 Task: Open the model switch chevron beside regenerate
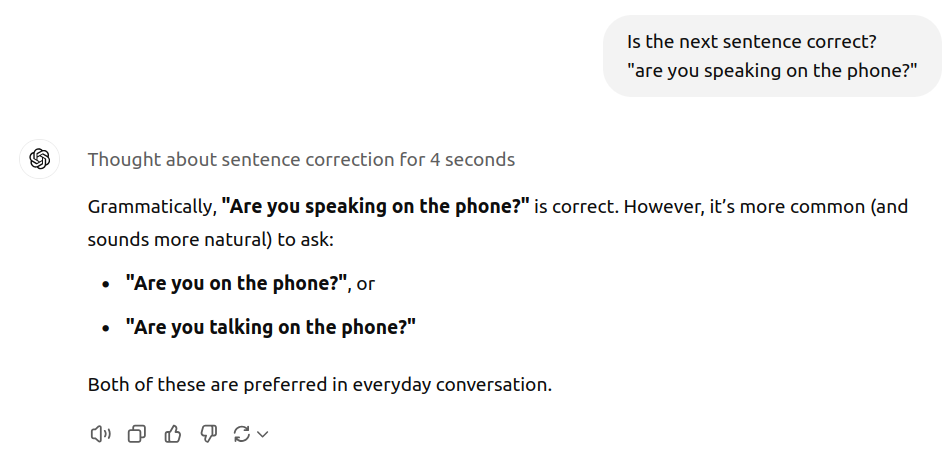(262, 434)
